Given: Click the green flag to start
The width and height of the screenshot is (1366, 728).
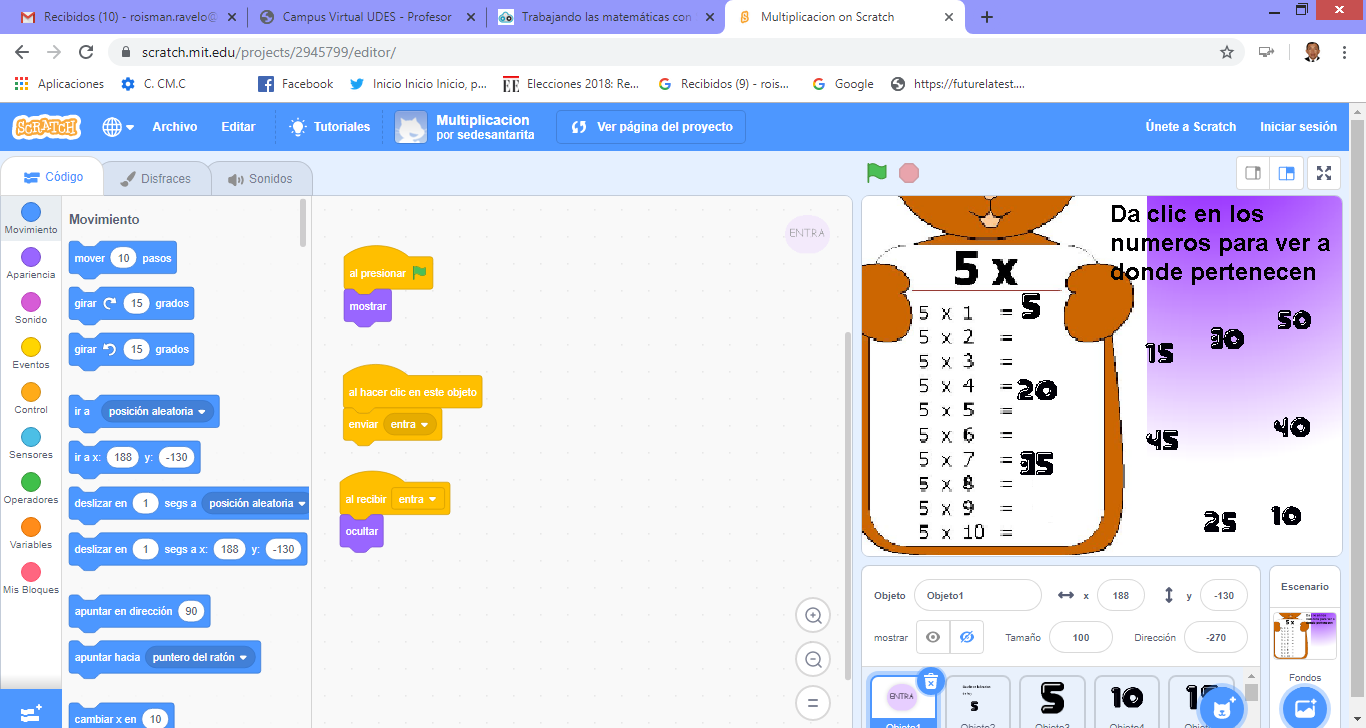Looking at the screenshot, I should (877, 173).
